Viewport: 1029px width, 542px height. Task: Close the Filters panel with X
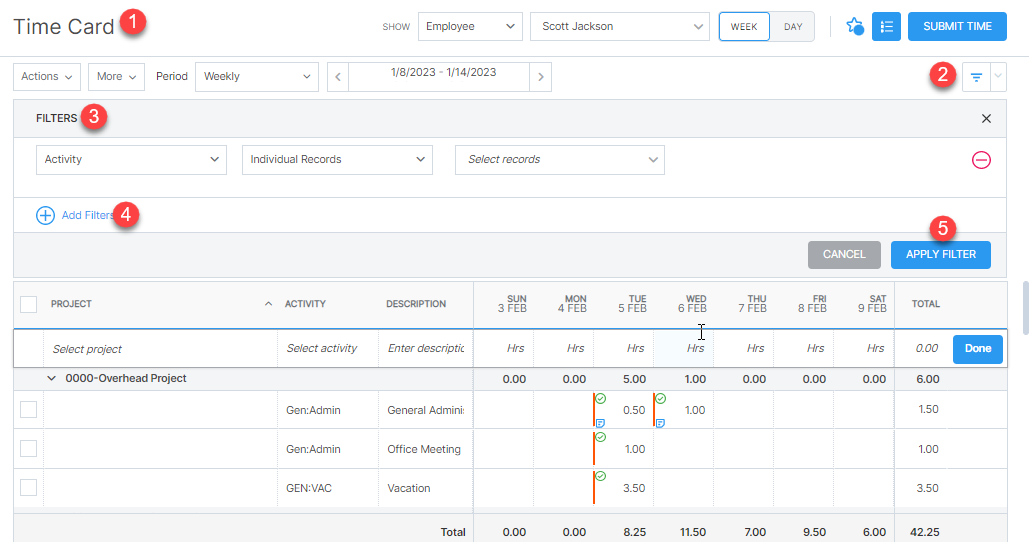pos(986,118)
